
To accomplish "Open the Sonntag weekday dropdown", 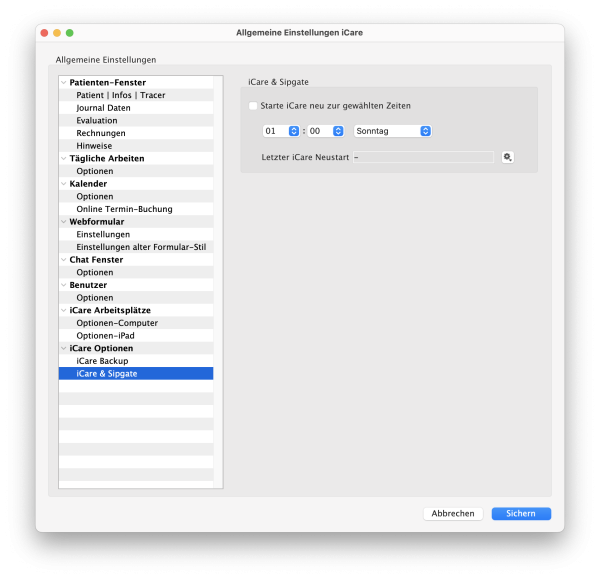I will [393, 131].
